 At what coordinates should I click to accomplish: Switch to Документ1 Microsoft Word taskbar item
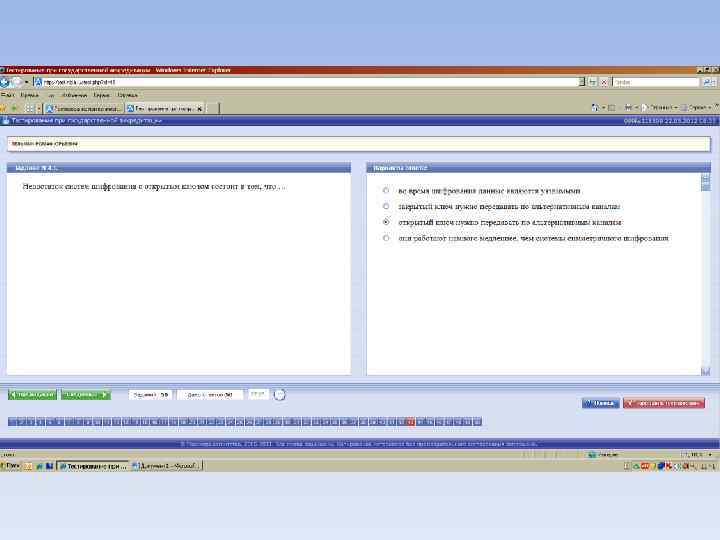click(166, 466)
